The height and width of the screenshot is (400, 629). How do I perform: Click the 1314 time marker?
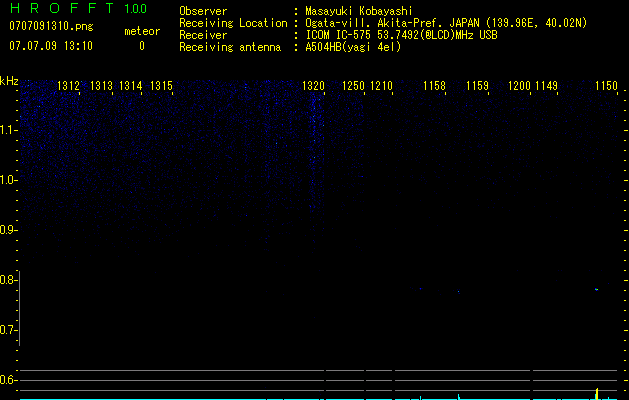click(x=131, y=86)
